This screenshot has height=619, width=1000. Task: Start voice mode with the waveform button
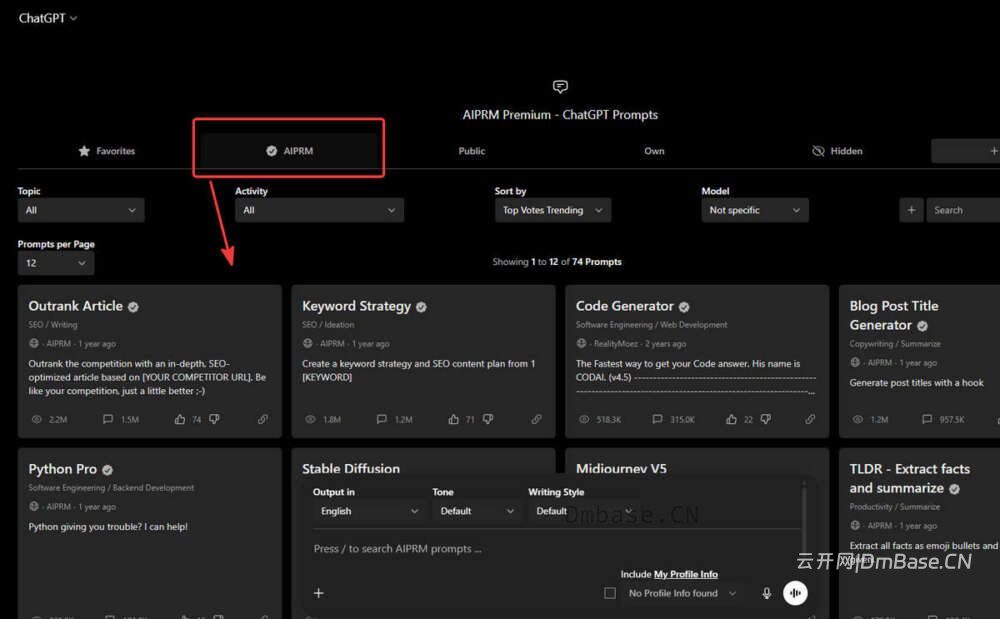pyautogui.click(x=795, y=593)
